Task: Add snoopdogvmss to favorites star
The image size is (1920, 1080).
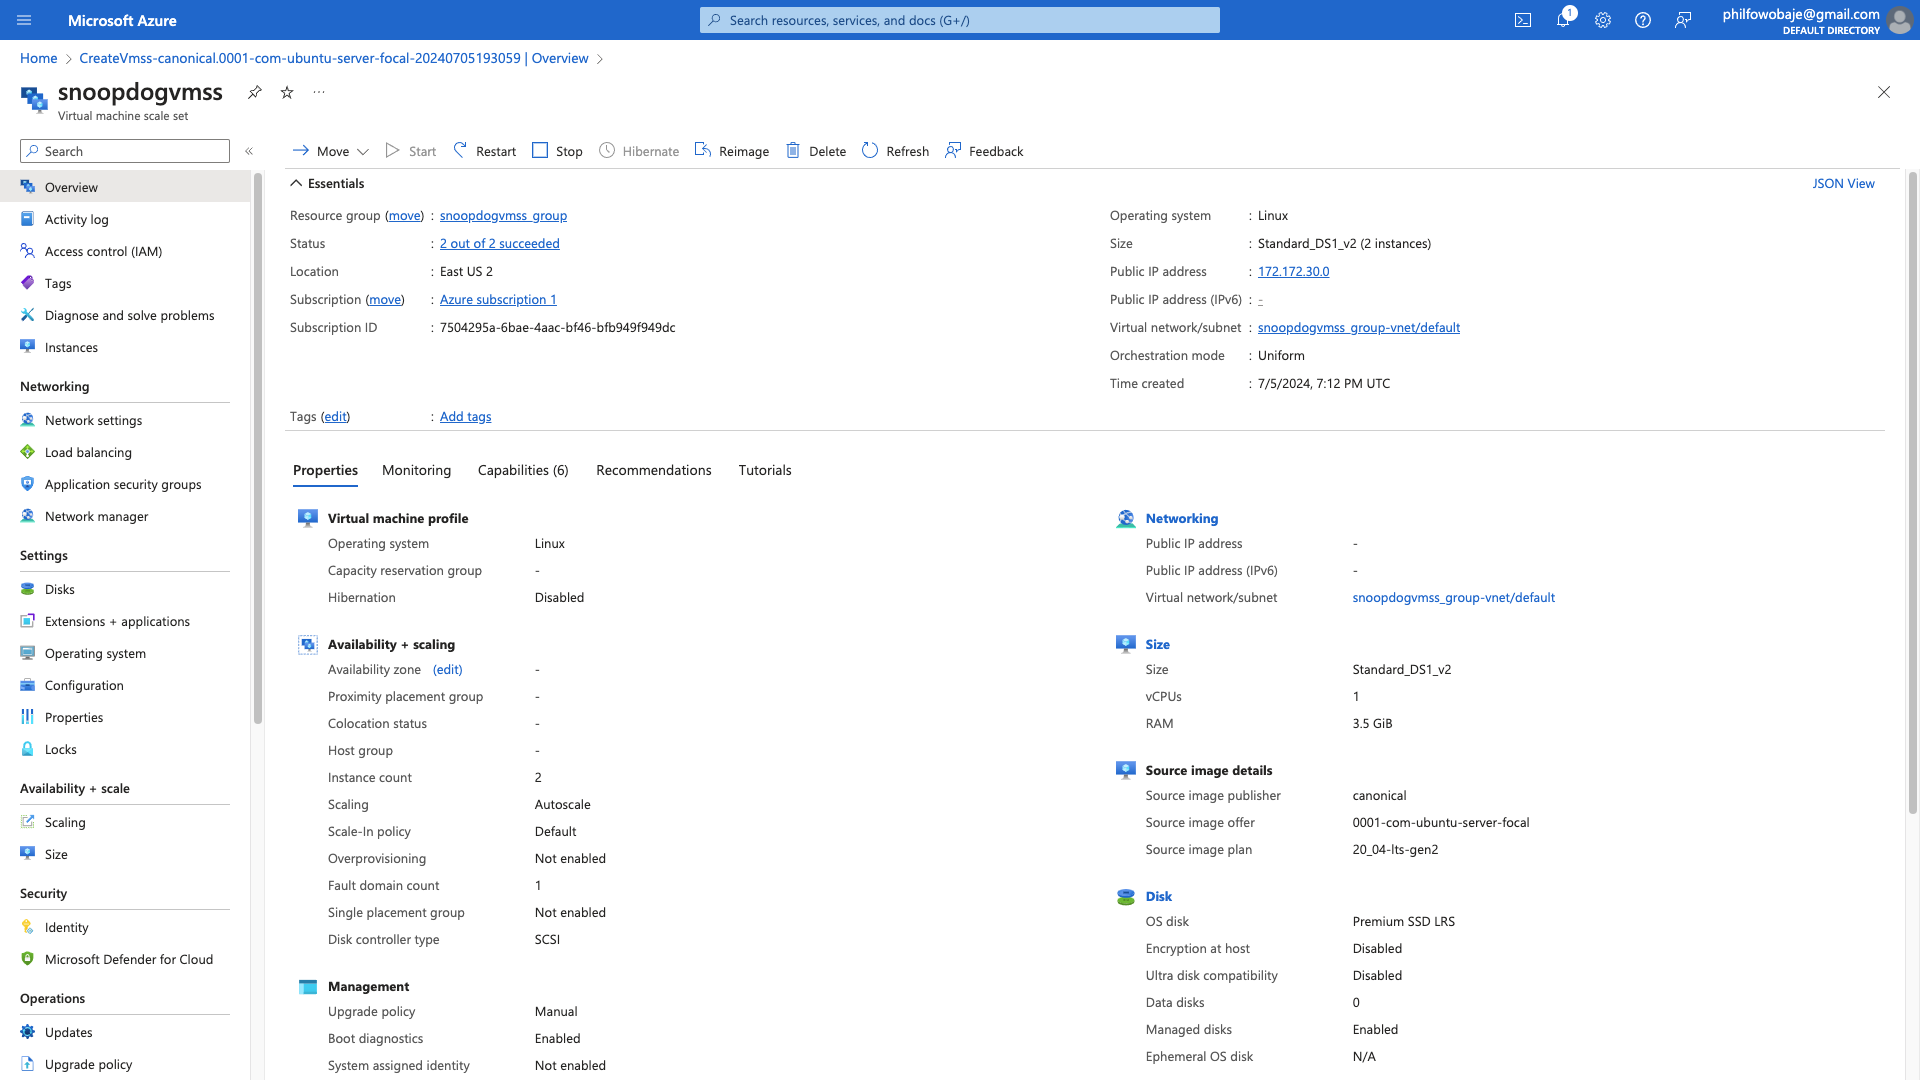Action: pyautogui.click(x=287, y=92)
